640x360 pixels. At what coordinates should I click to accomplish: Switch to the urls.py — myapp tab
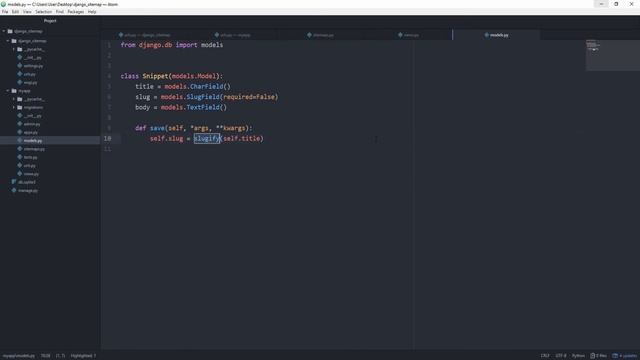tap(233, 35)
